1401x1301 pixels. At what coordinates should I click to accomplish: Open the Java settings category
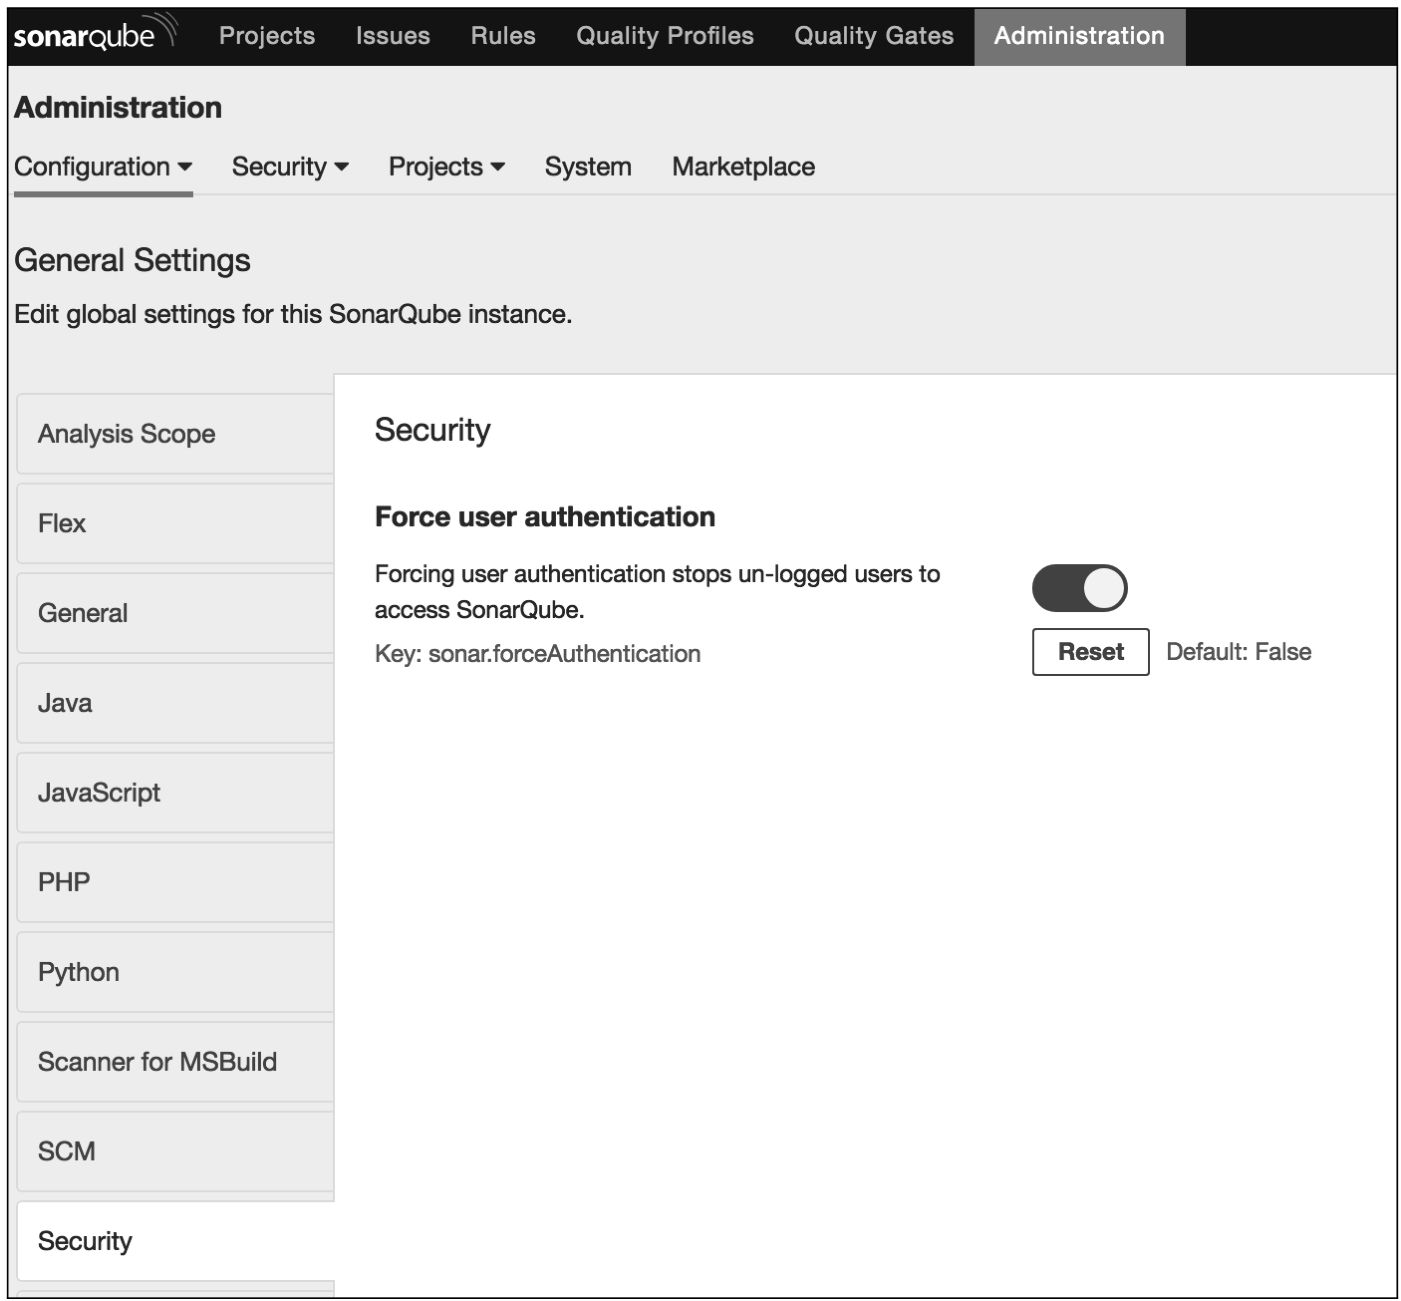pyautogui.click(x=176, y=703)
